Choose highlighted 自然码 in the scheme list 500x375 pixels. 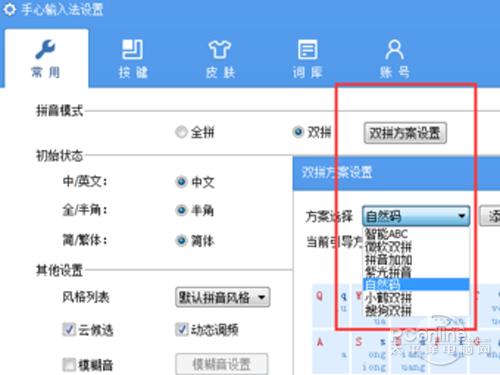pyautogui.click(x=416, y=284)
